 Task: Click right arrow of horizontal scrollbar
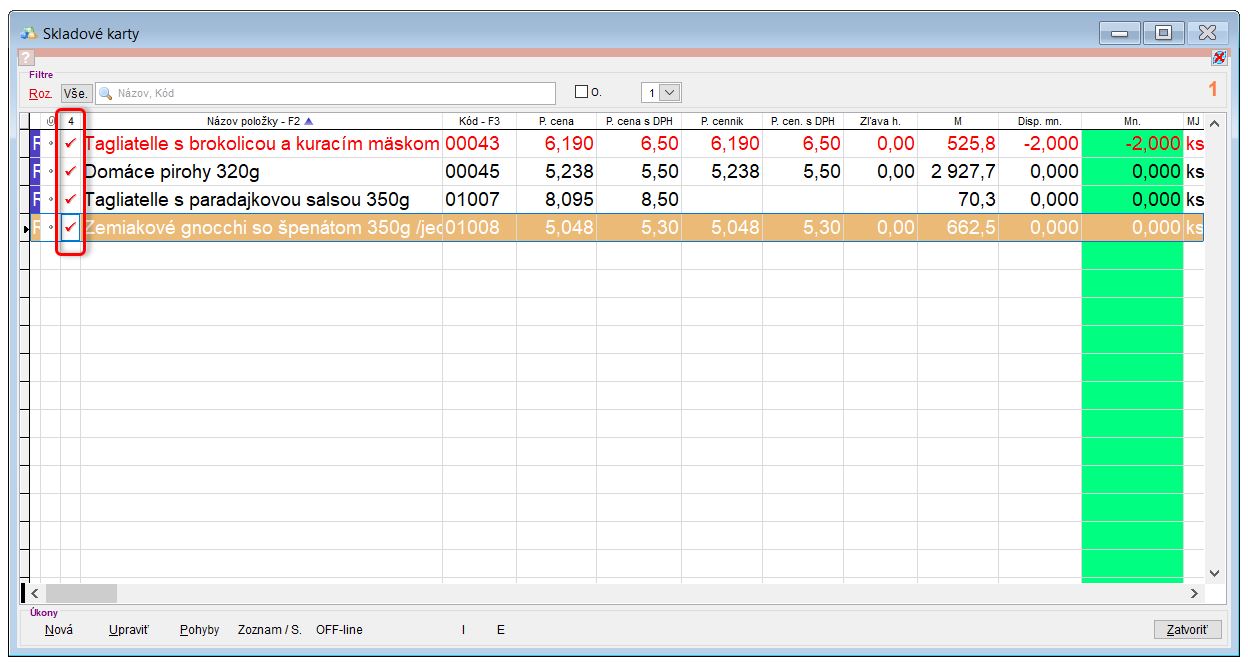[x=1194, y=593]
